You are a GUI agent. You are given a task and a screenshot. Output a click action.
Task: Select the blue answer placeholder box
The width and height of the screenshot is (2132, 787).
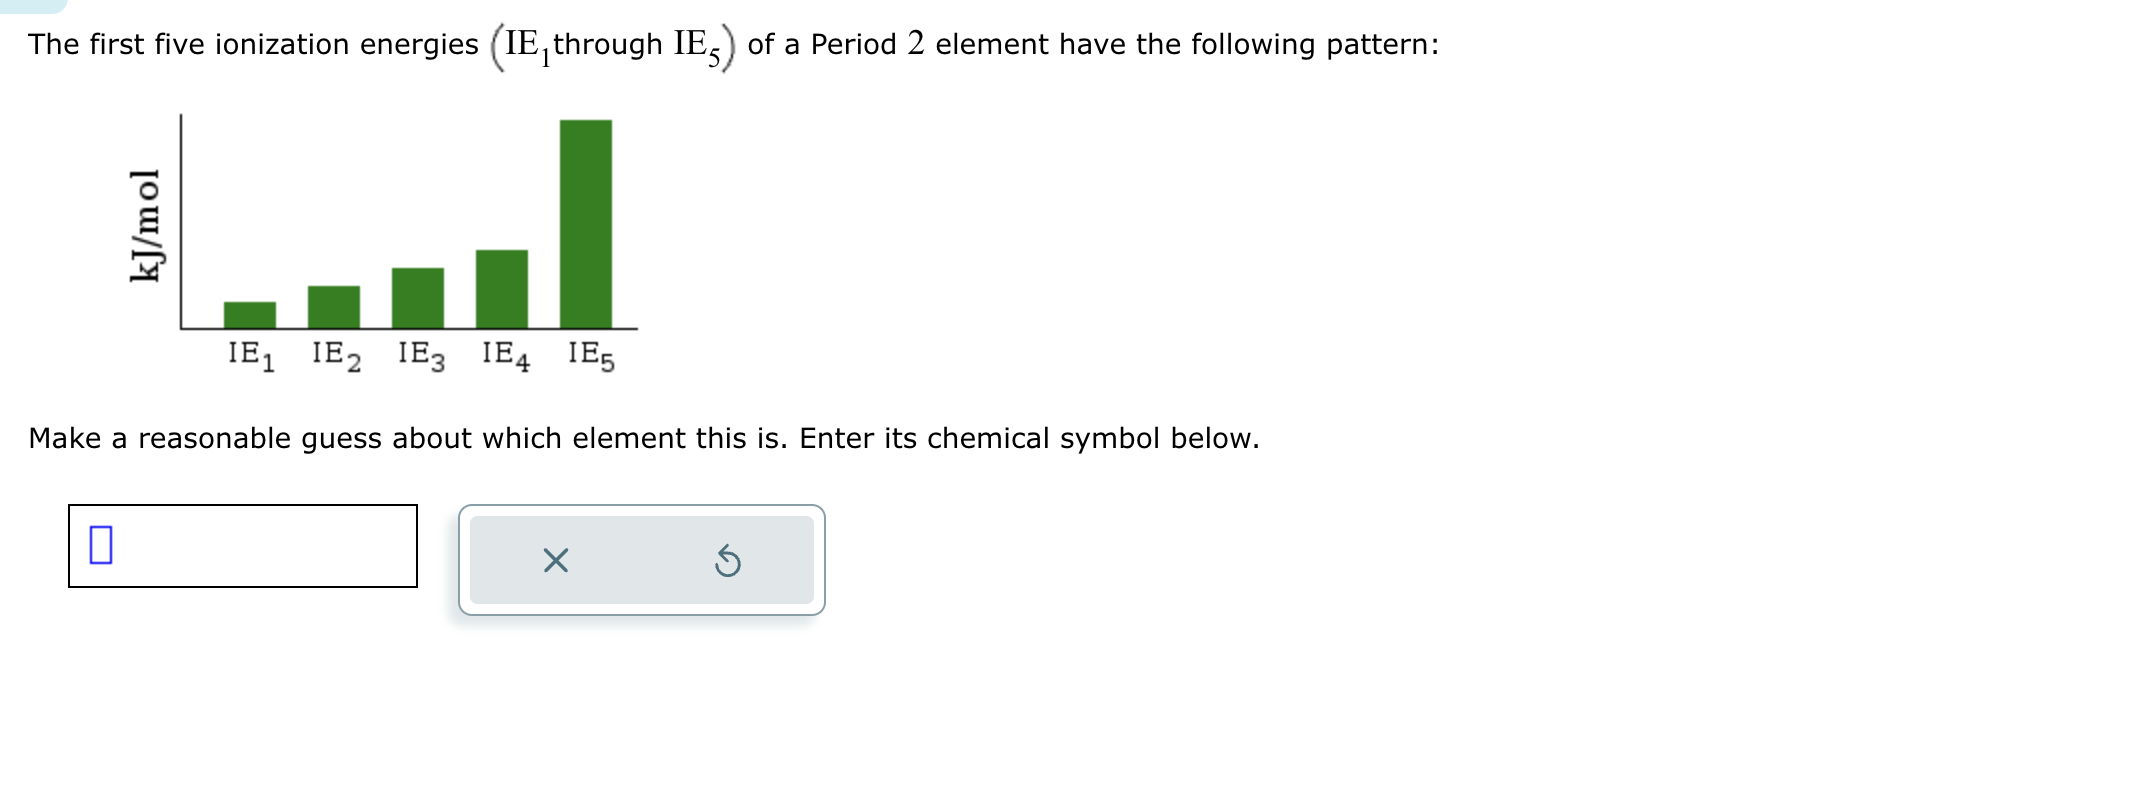pos(100,544)
